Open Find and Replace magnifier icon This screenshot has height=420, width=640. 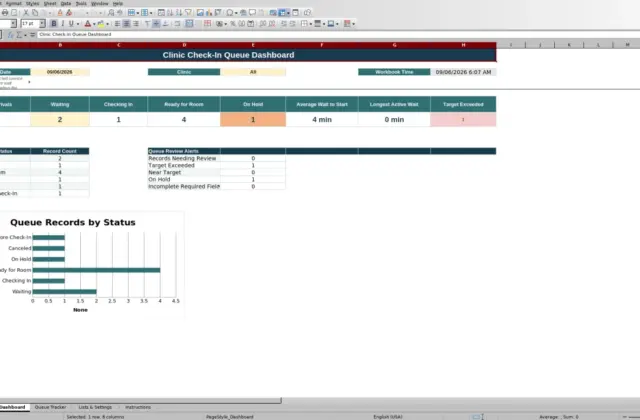click(111, 13)
